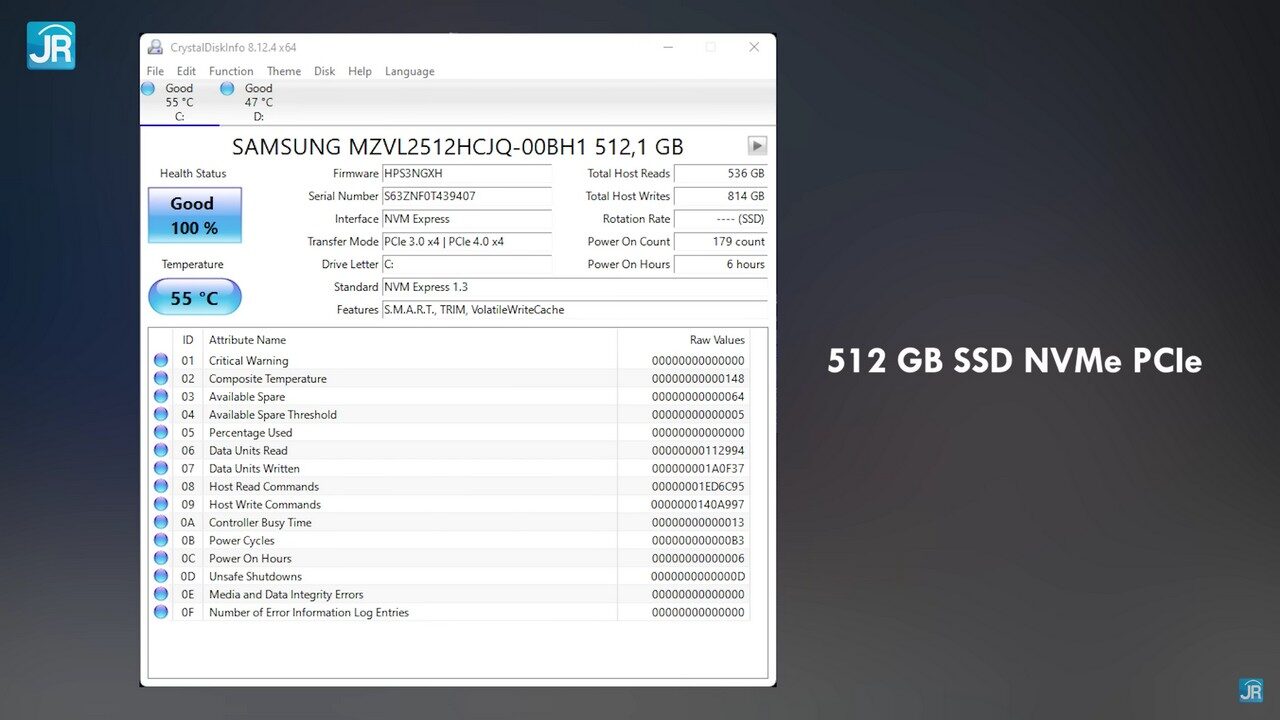Open the Disk selection menu
The image size is (1280, 720).
324,71
